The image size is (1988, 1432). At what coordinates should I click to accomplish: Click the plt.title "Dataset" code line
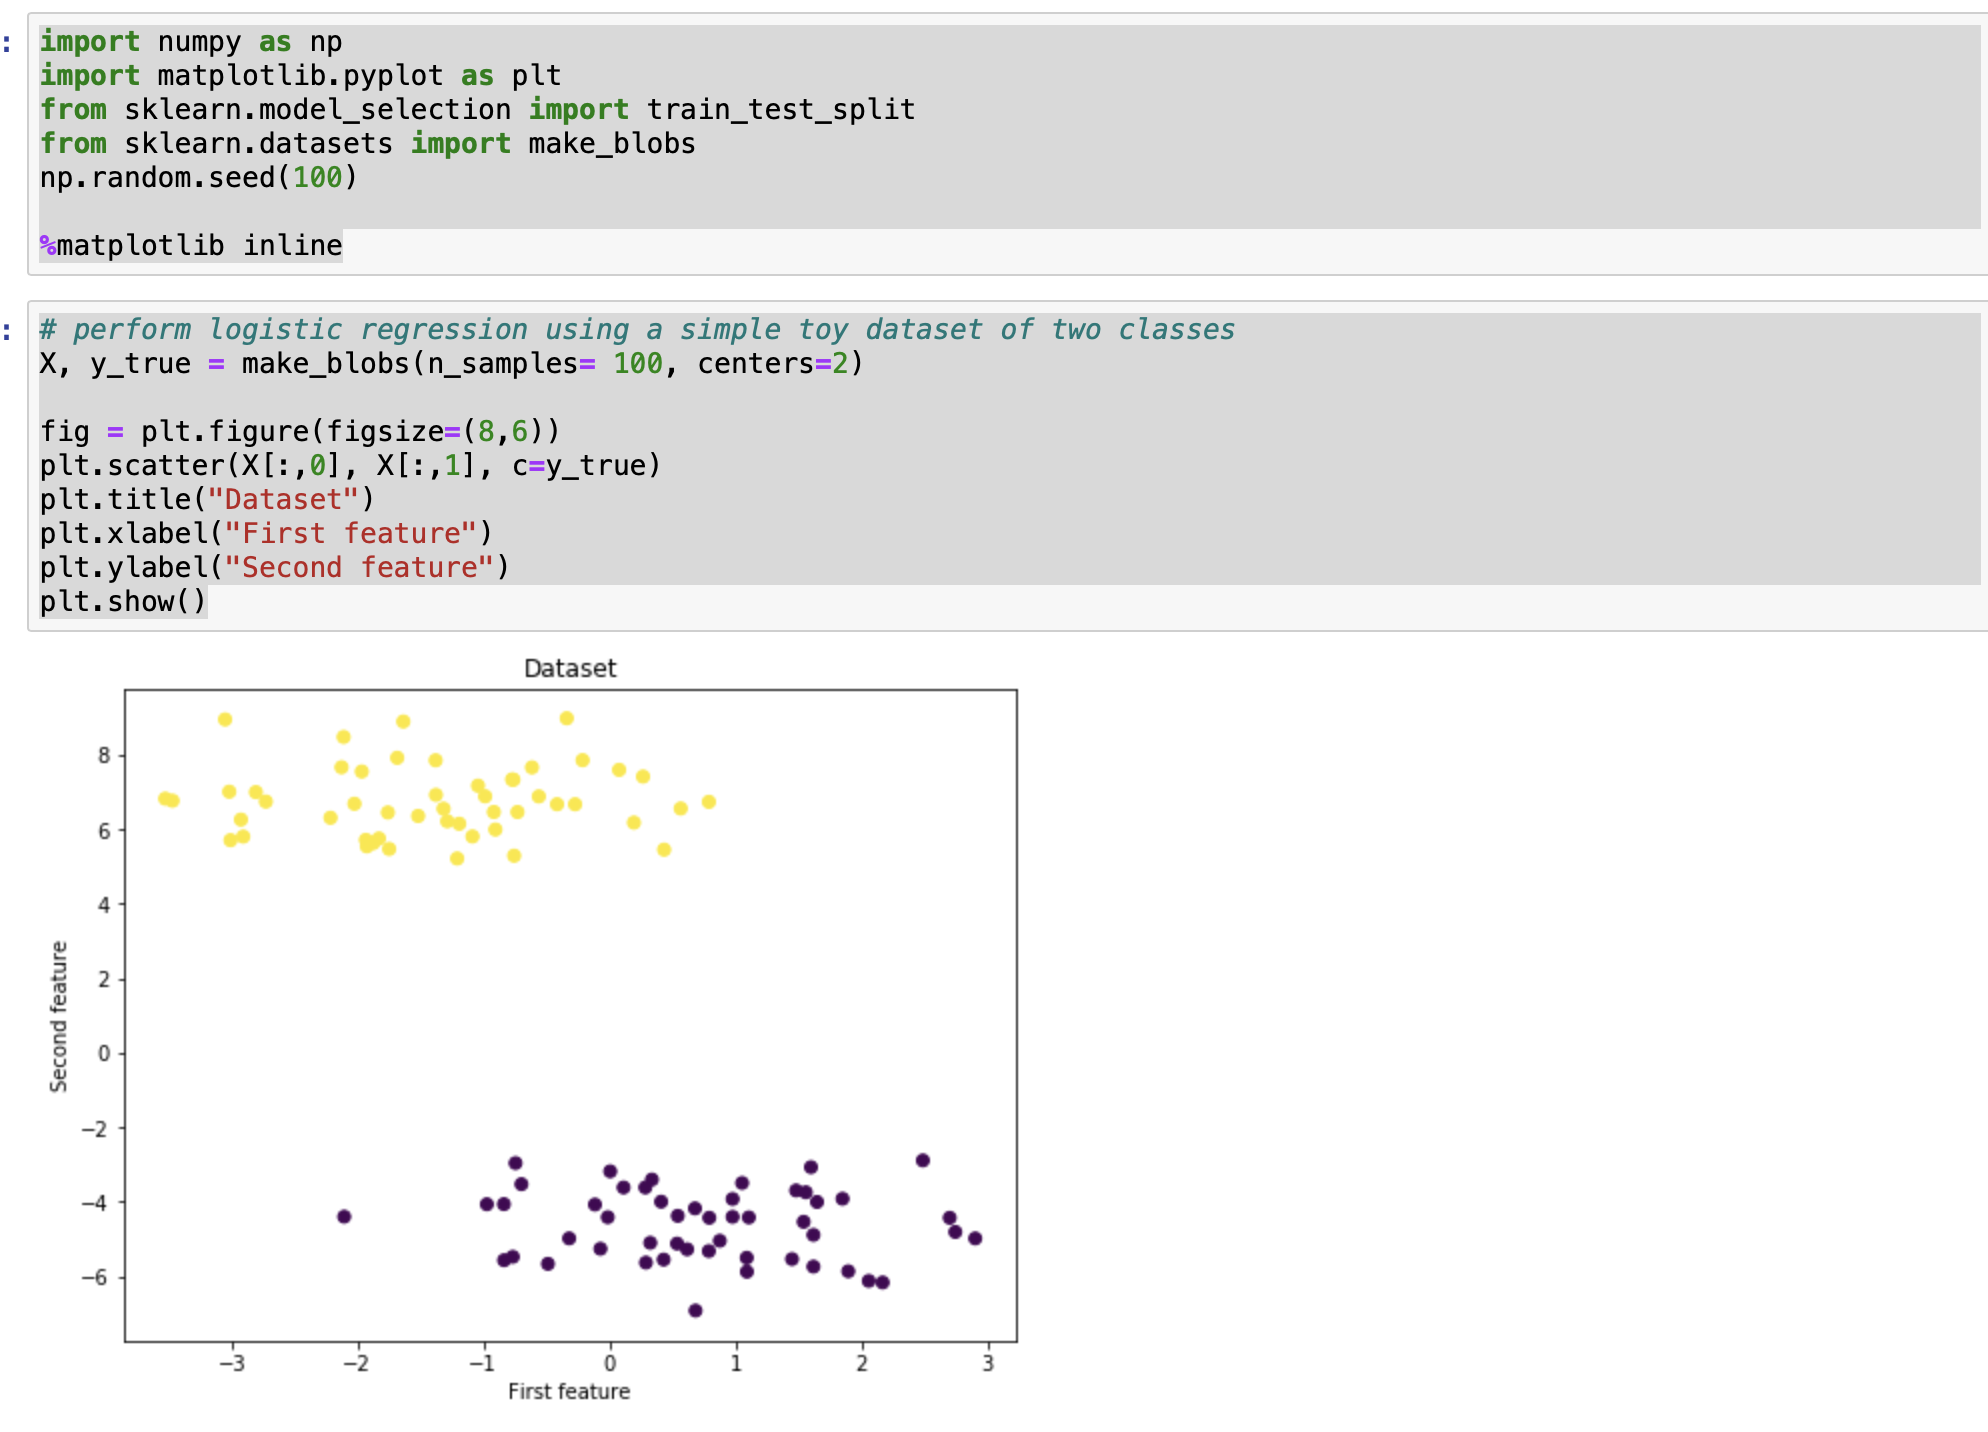click(x=206, y=500)
